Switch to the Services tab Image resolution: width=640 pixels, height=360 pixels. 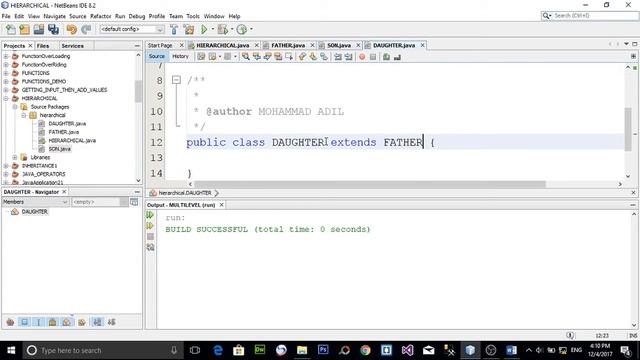click(72, 46)
